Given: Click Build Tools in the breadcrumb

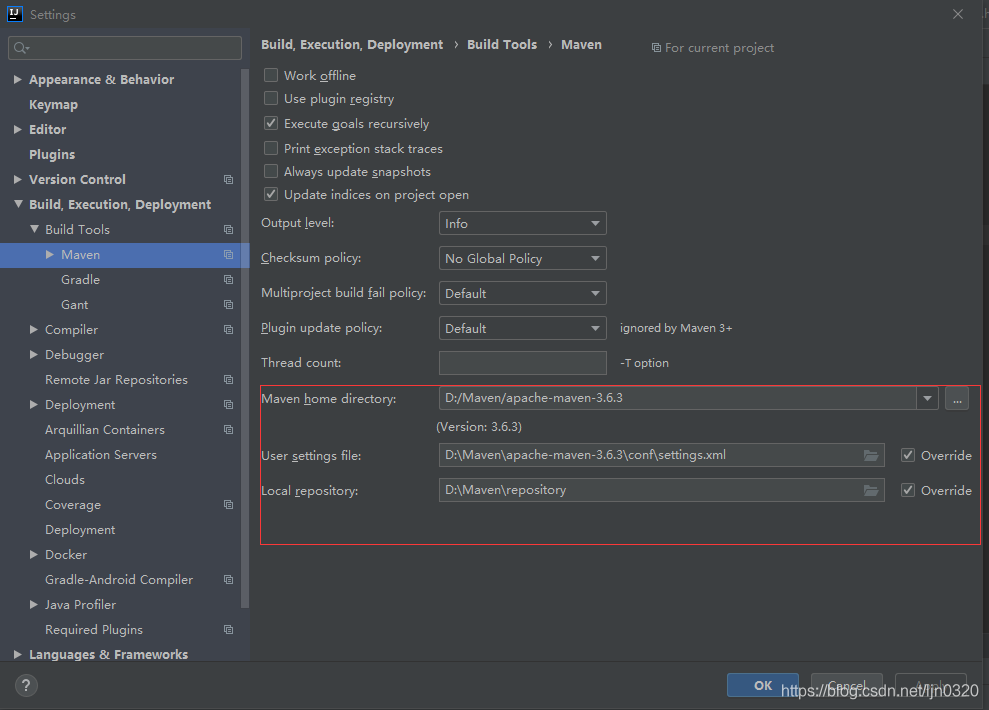Looking at the screenshot, I should [x=502, y=45].
